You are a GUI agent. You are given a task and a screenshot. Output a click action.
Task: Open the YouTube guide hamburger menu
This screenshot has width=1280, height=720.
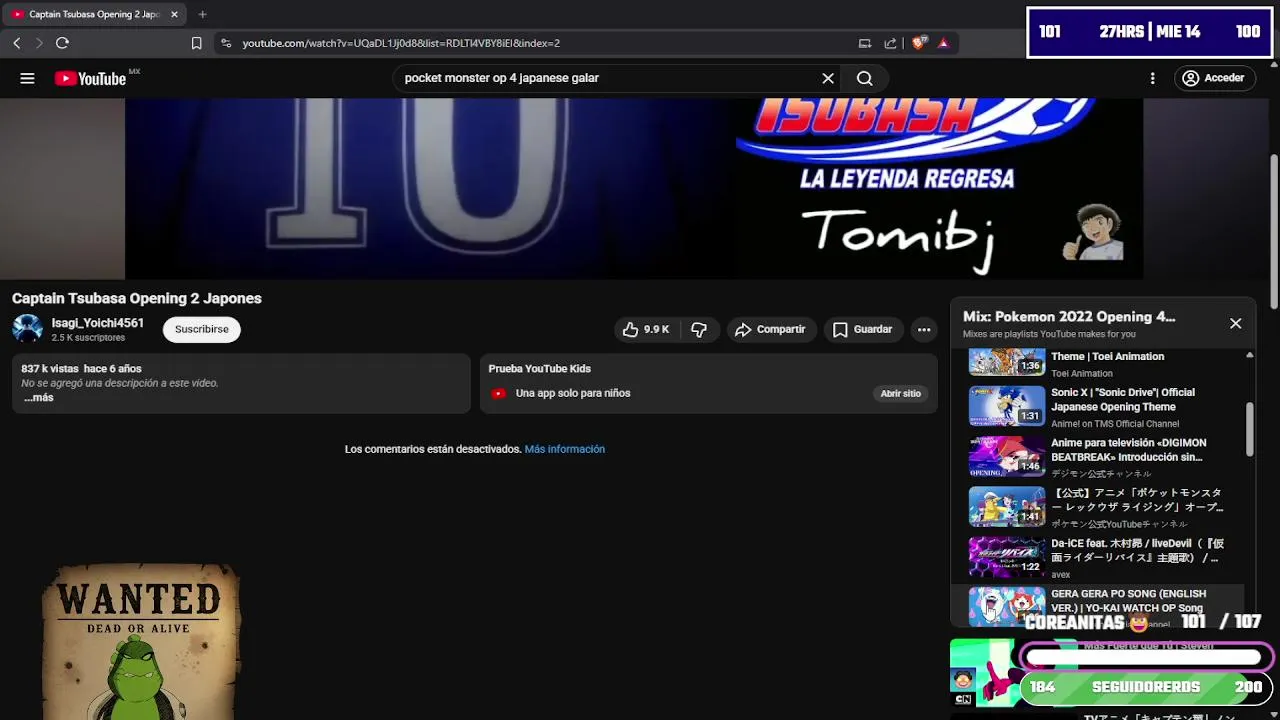click(27, 78)
